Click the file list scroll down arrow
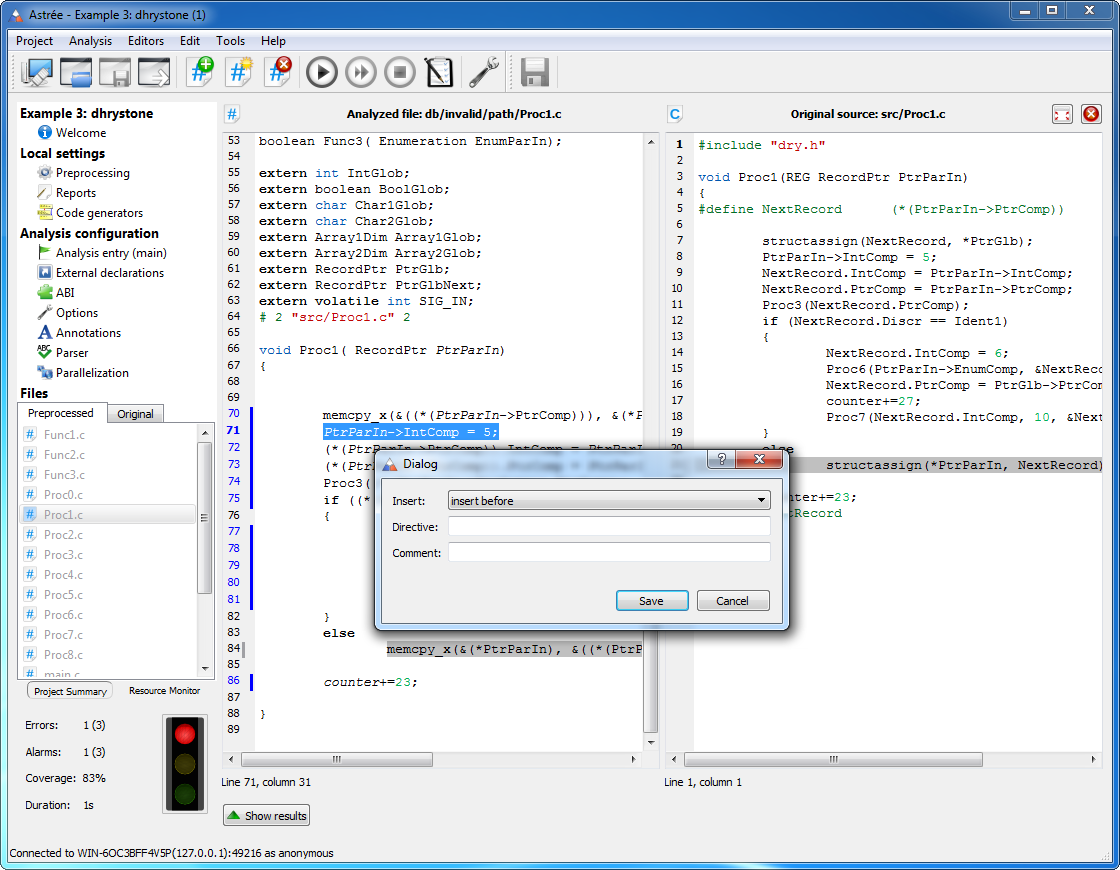 205,669
